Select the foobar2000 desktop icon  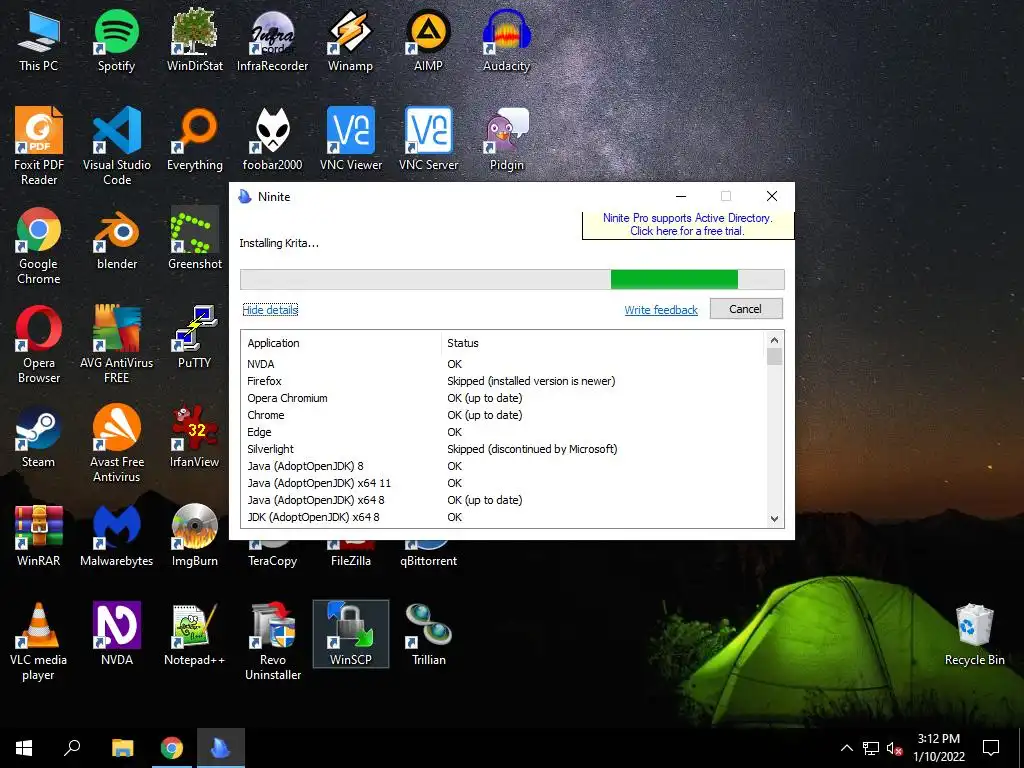point(272,140)
